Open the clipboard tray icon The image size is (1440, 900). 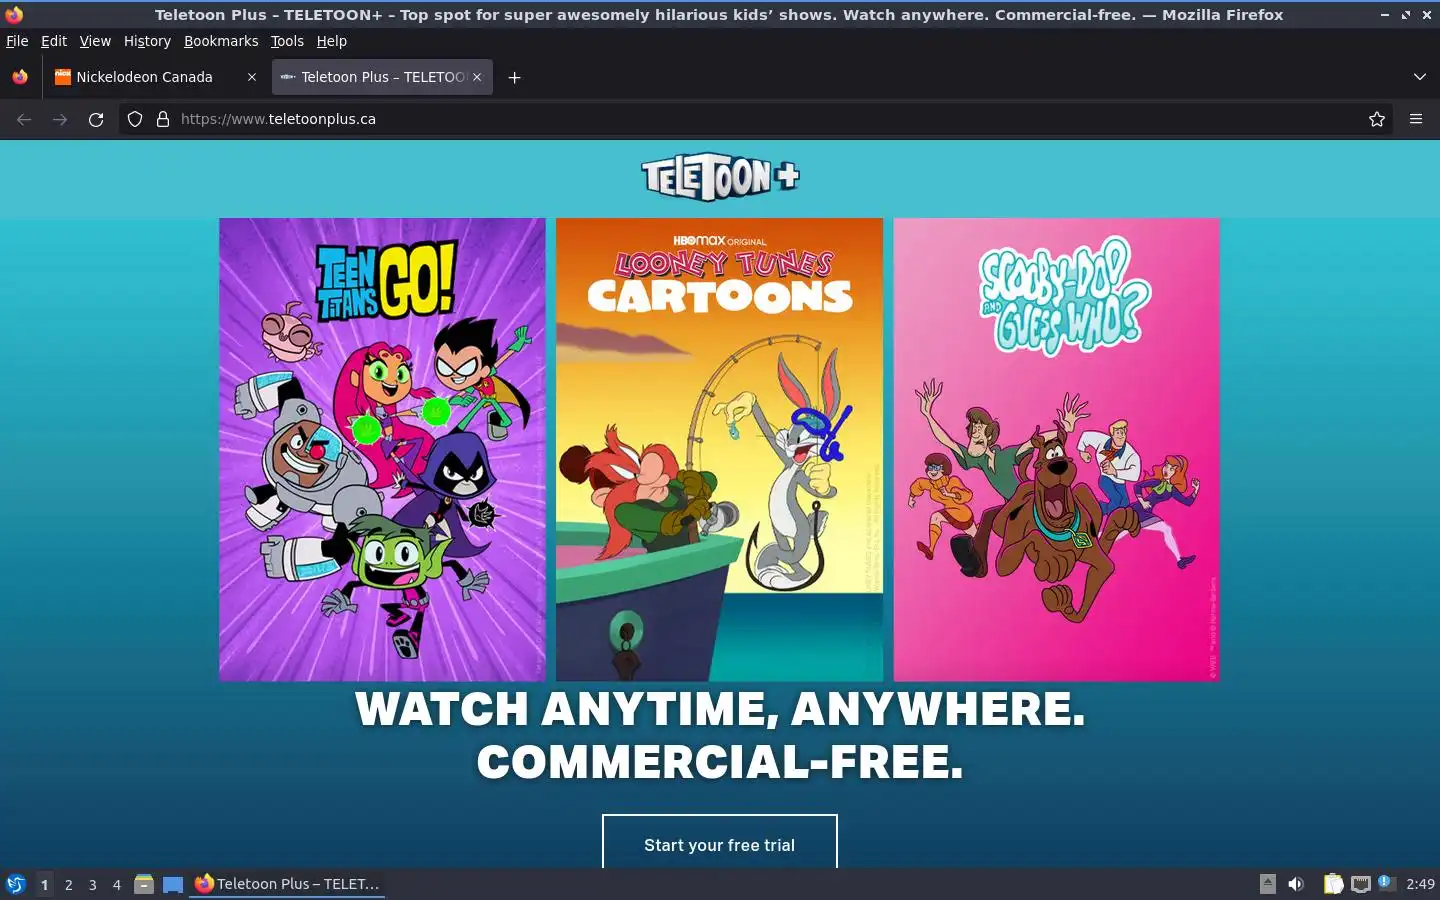(1333, 884)
